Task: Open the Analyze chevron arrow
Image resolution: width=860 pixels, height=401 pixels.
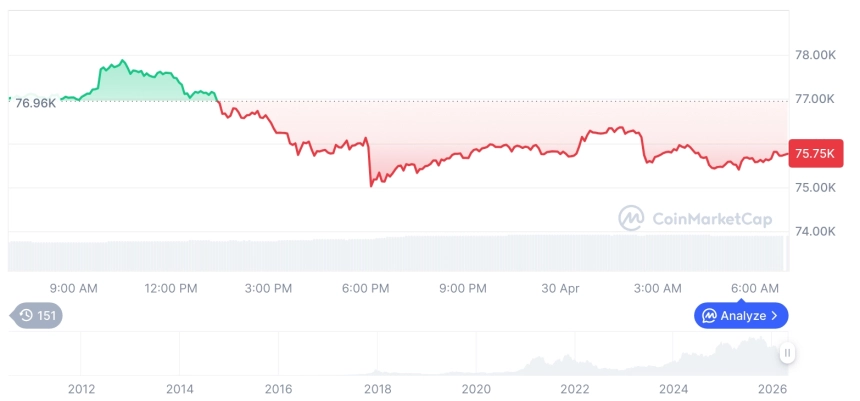Action: coord(775,316)
